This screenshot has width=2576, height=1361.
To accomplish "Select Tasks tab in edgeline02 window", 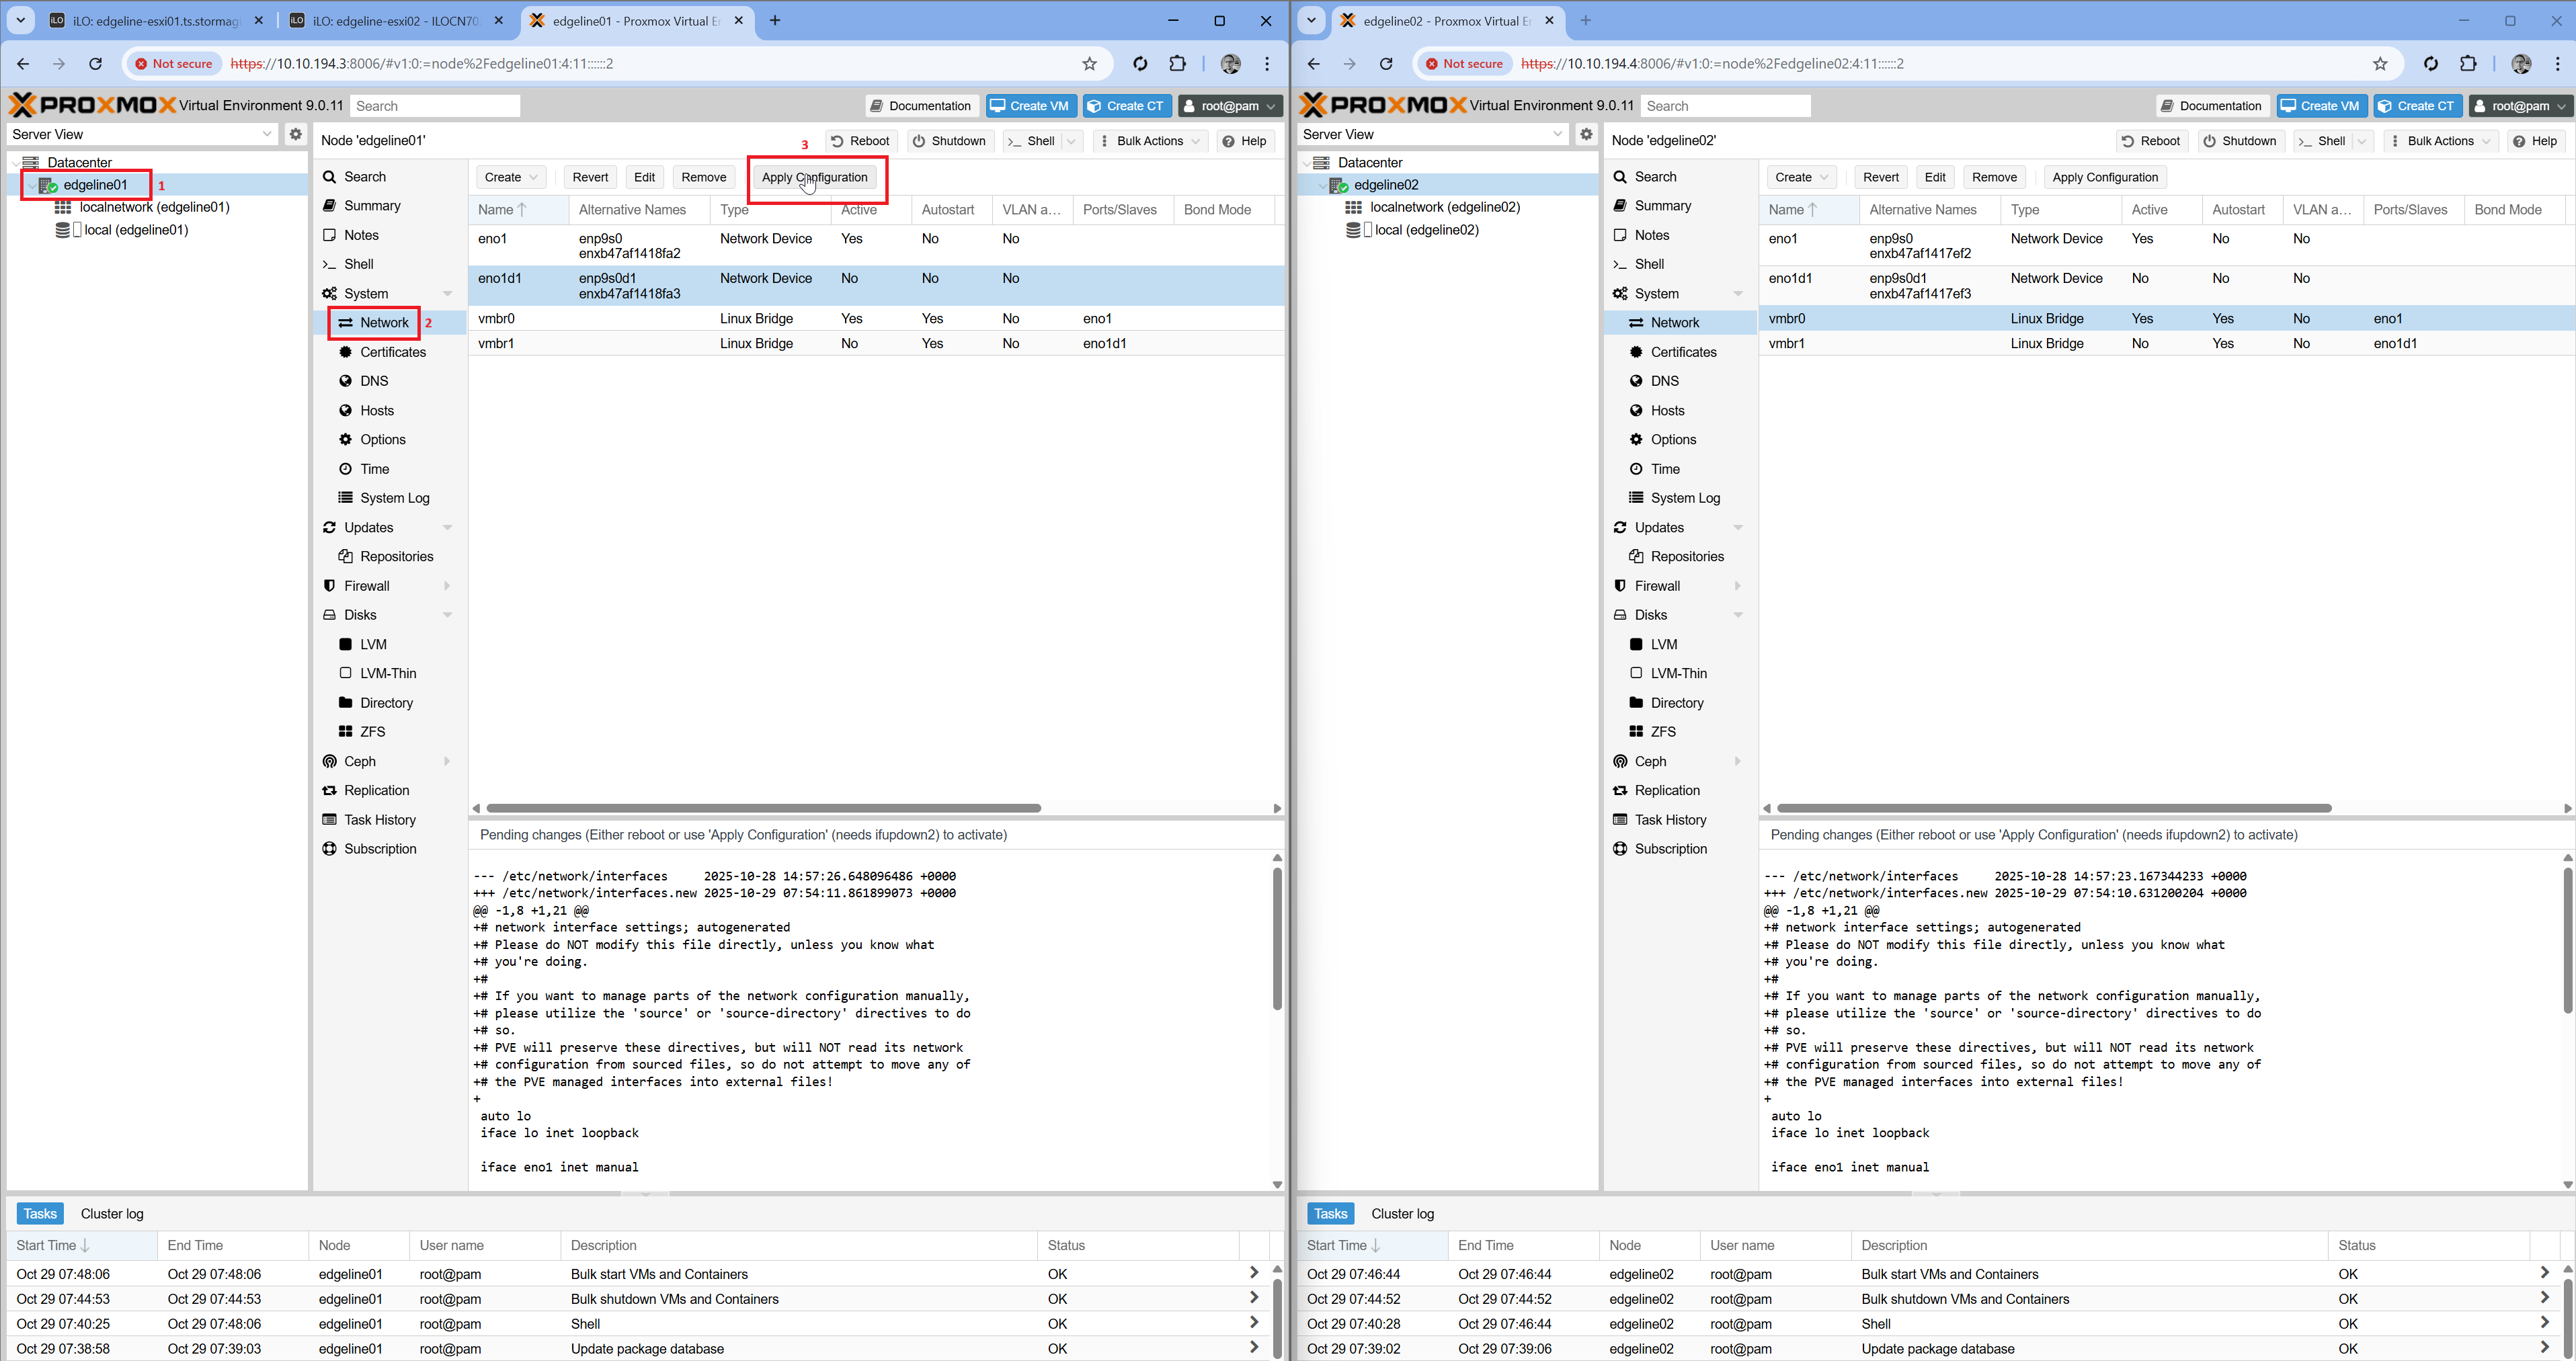I will pos(1330,1213).
